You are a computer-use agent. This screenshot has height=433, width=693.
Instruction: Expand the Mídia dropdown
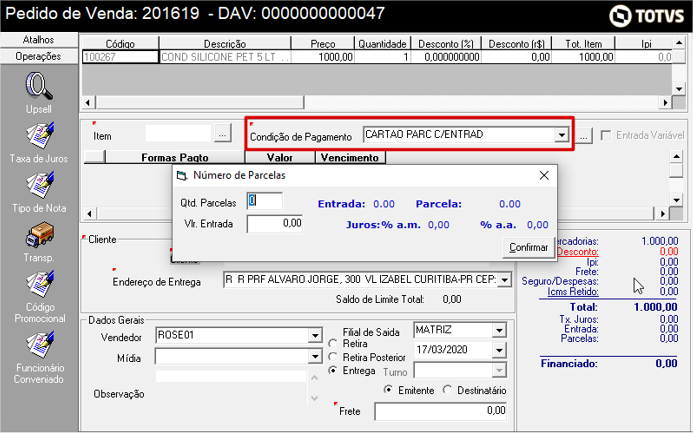[315, 357]
